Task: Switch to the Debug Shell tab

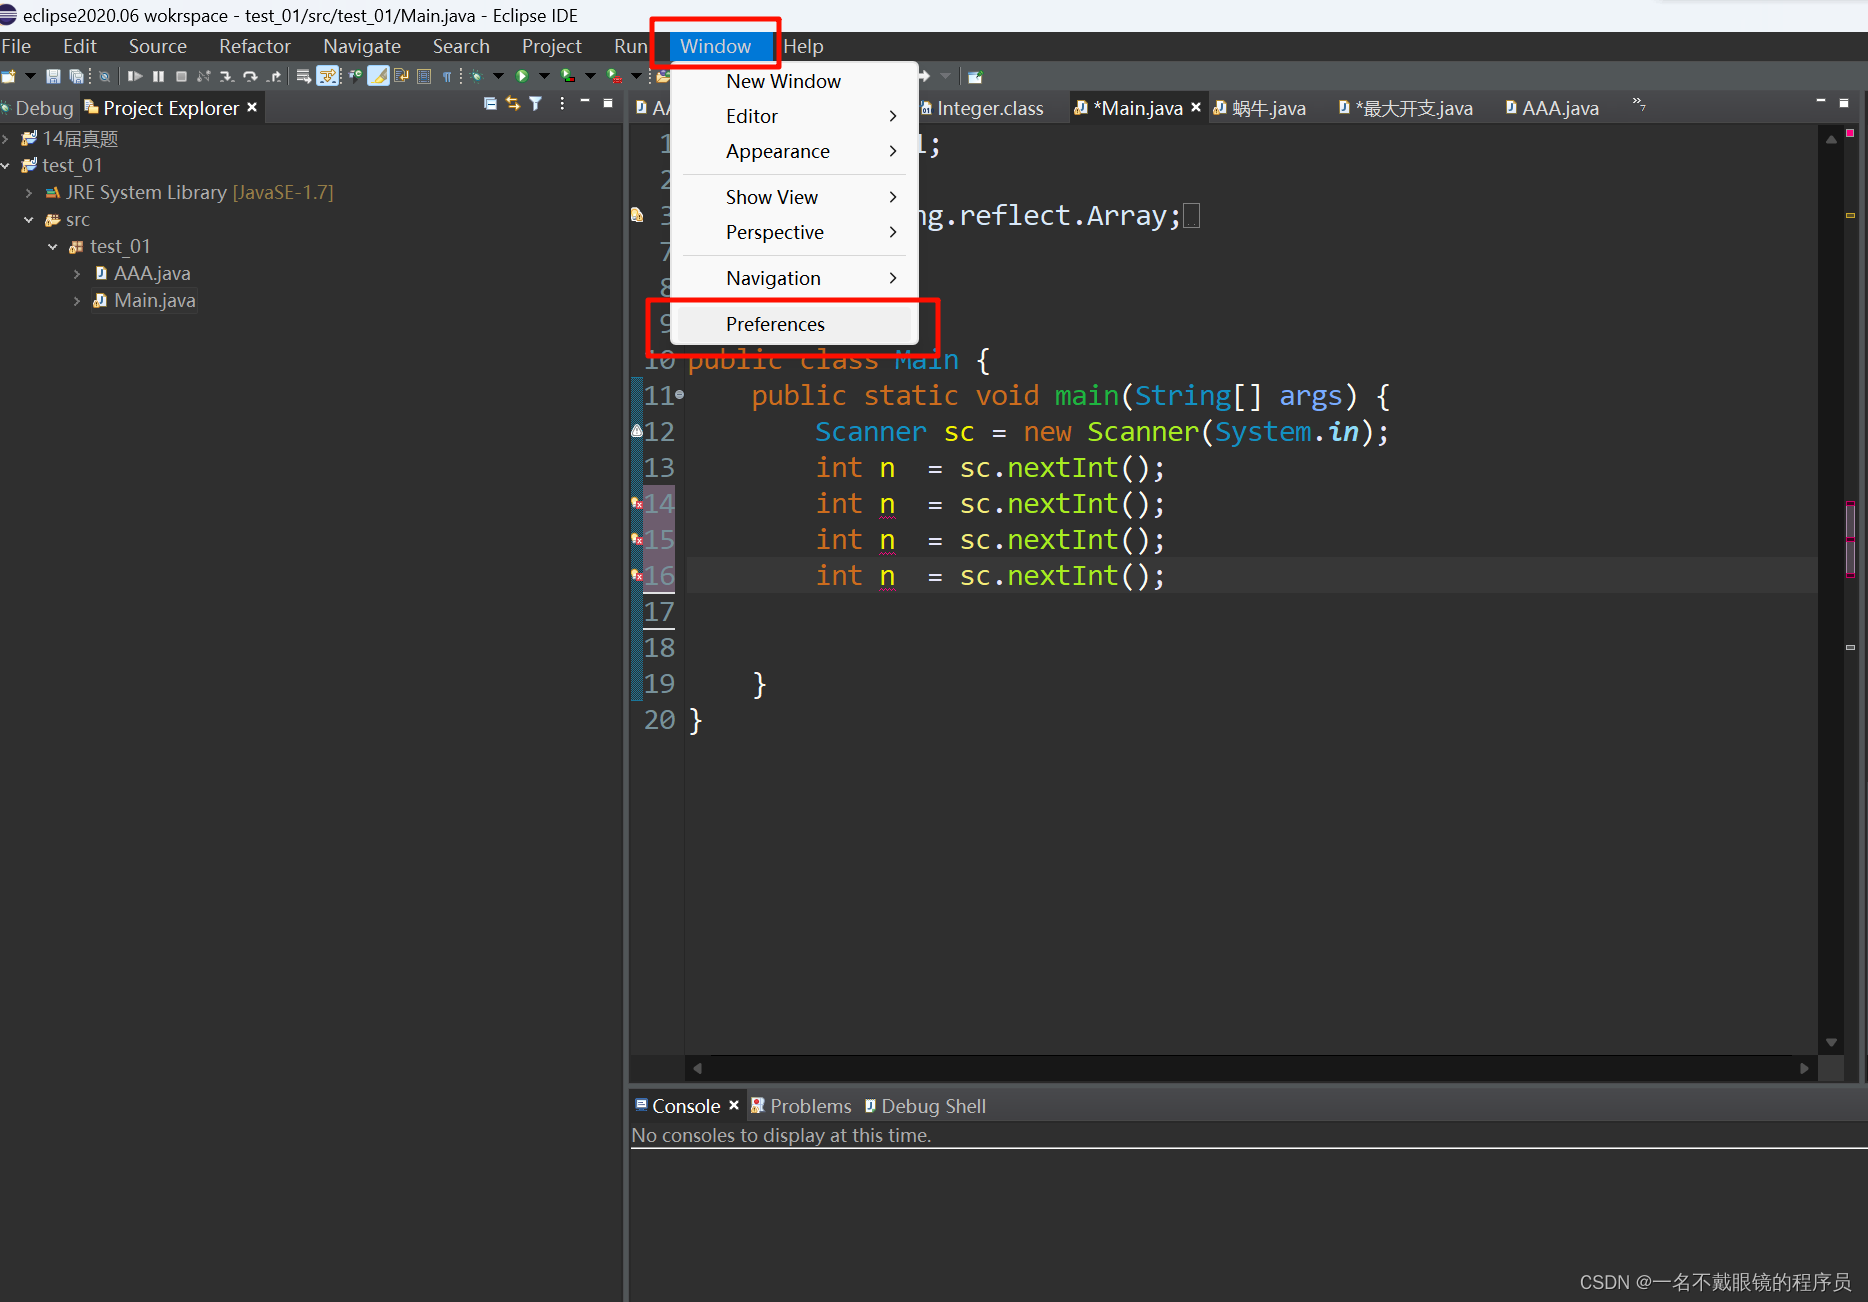Action: [x=925, y=1106]
